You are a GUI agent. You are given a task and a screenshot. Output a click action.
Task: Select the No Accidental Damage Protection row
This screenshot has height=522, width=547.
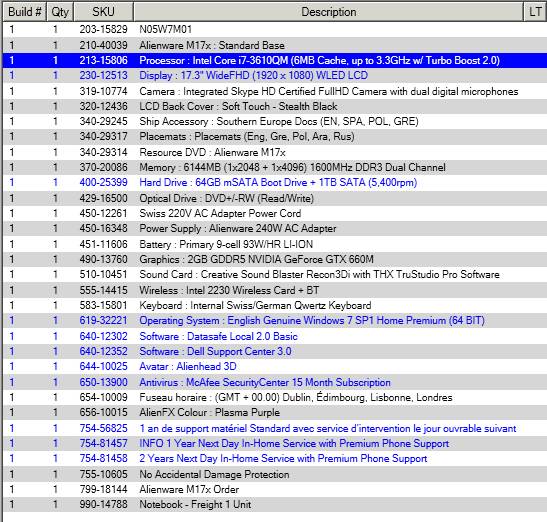tap(275, 474)
